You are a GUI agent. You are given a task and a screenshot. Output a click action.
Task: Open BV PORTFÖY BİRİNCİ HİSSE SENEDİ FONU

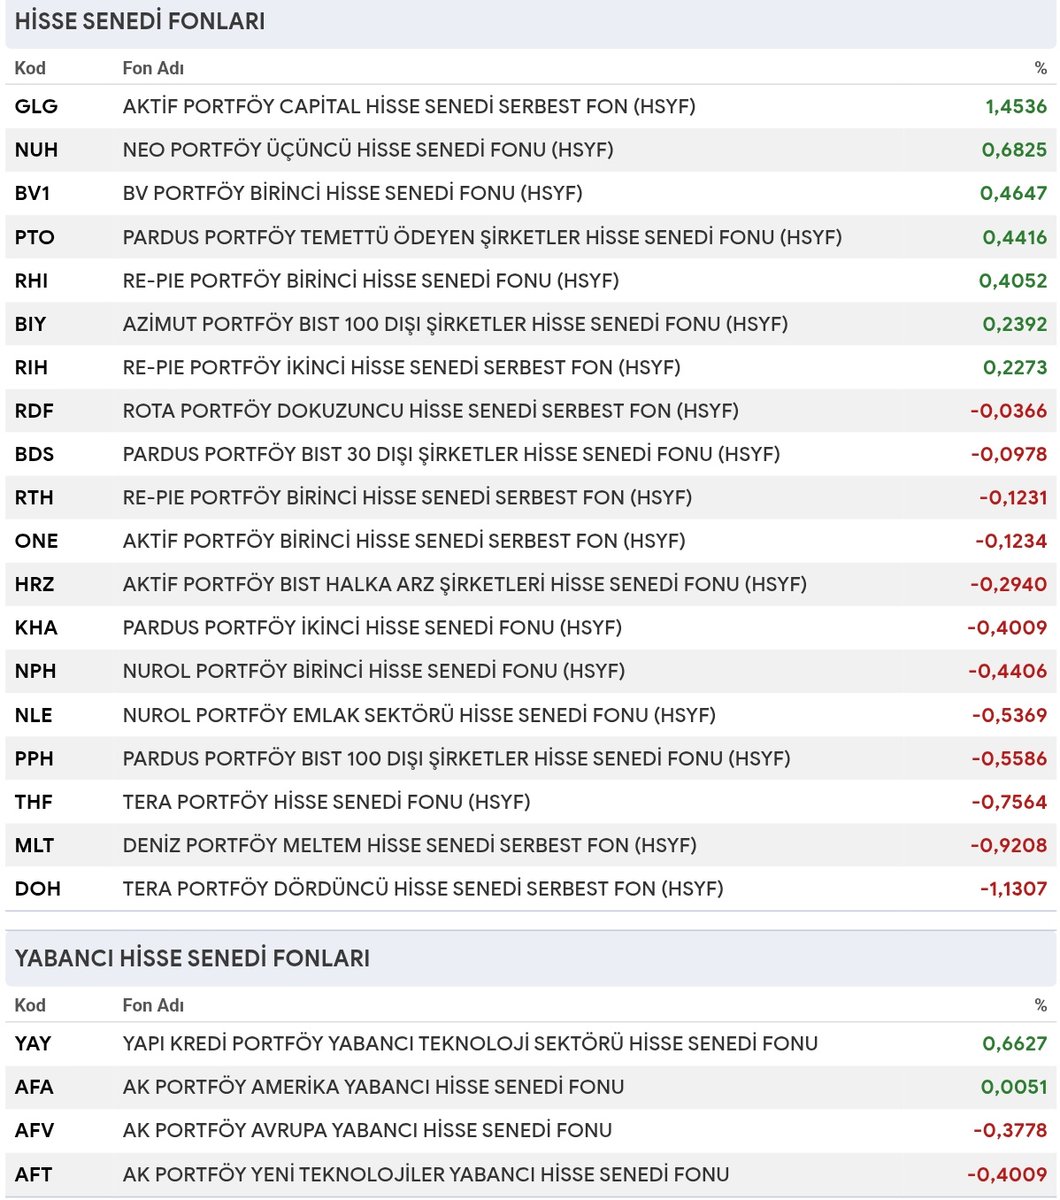tap(352, 193)
